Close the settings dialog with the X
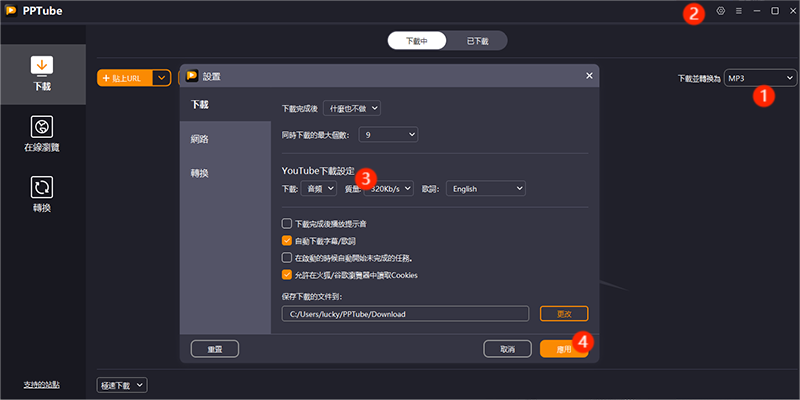Screen dimensions: 800x400 tap(589, 76)
